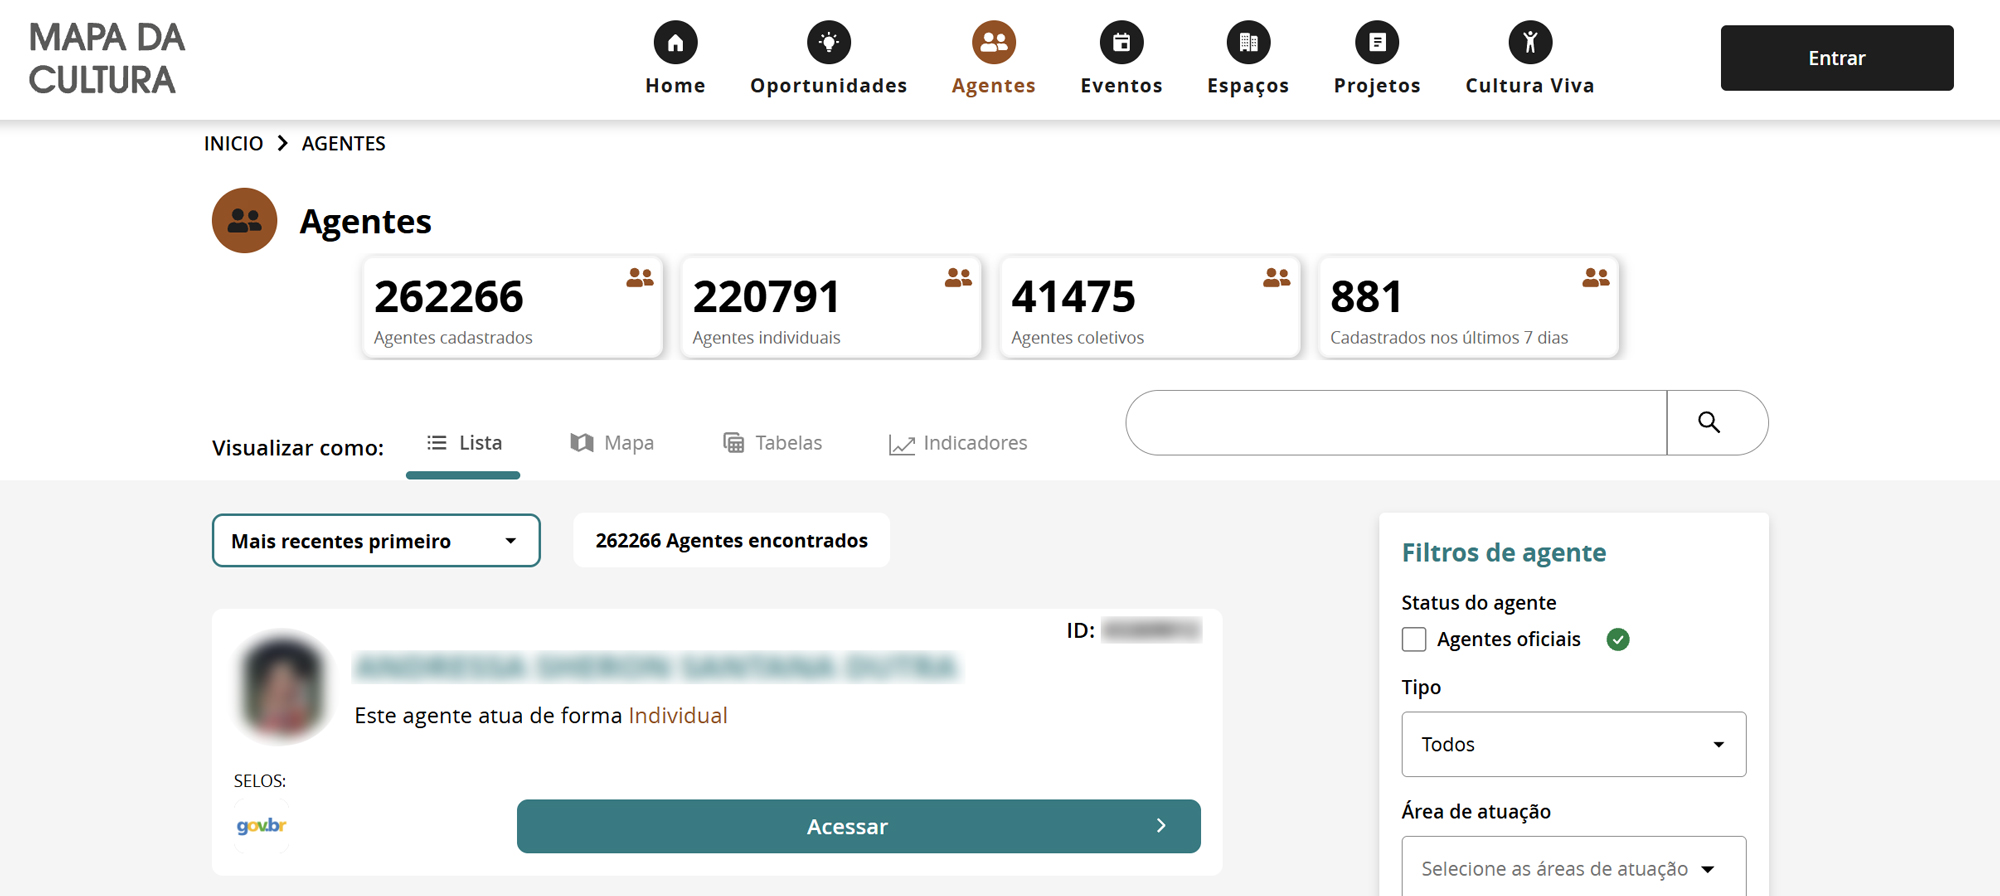Open the Home navigation icon

(x=675, y=42)
